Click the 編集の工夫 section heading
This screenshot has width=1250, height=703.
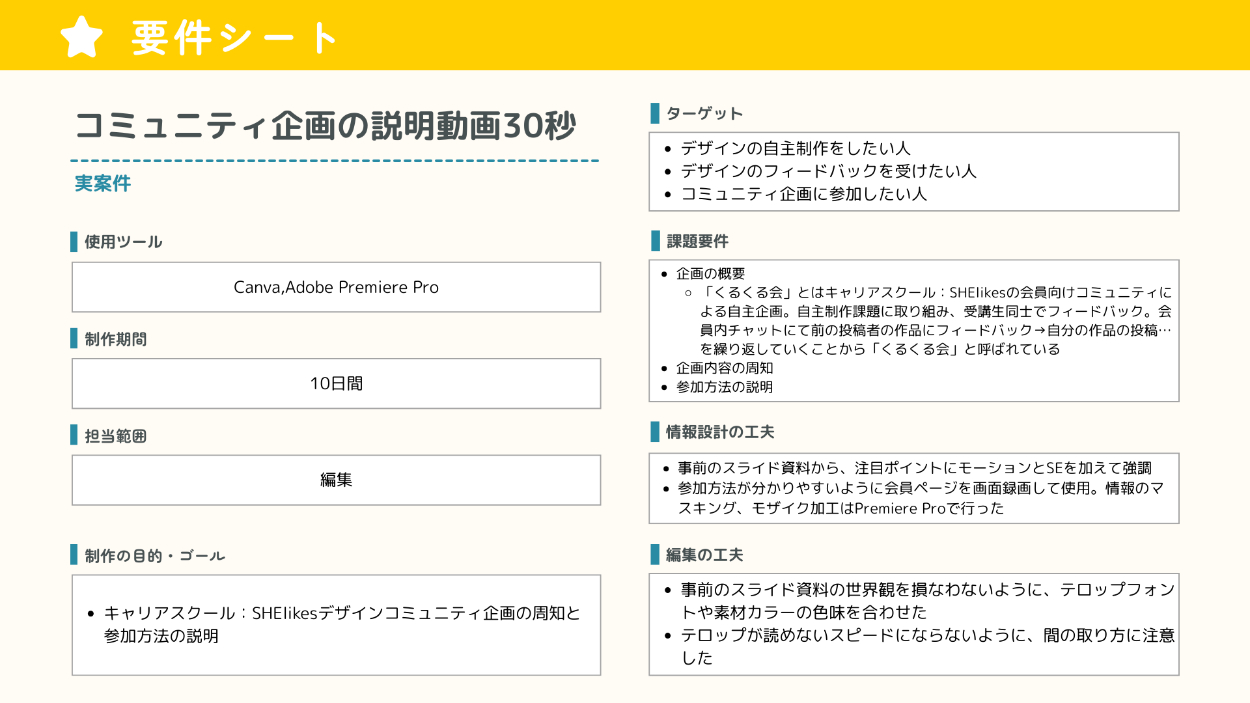pyautogui.click(x=704, y=554)
